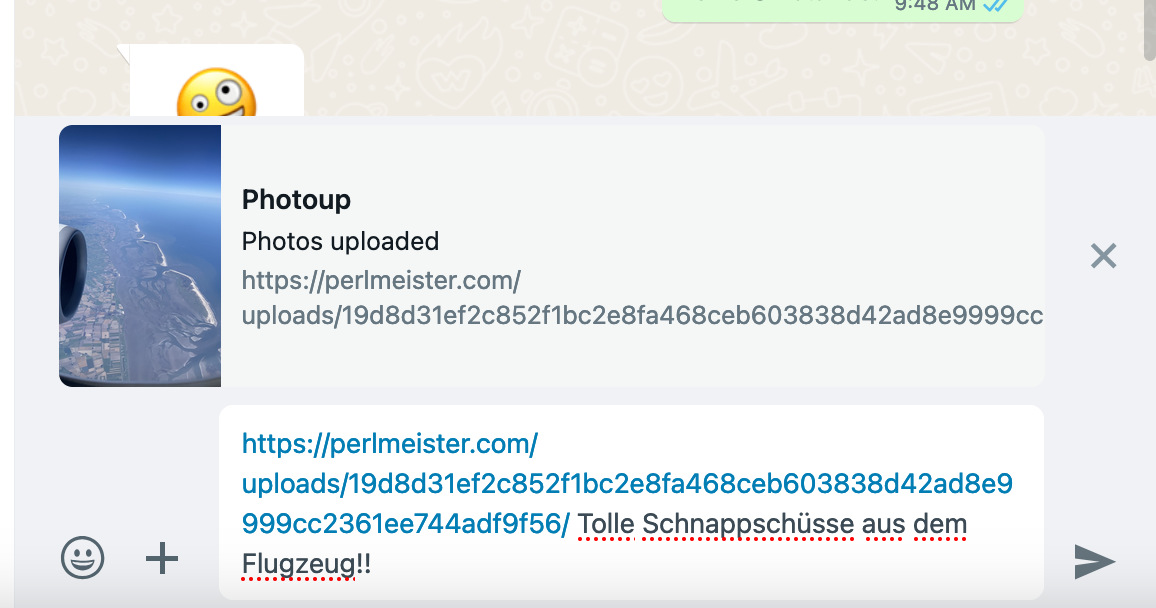Click the received white emoji message bubble
Image resolution: width=1156 pixels, height=608 pixels.
pyautogui.click(x=216, y=80)
